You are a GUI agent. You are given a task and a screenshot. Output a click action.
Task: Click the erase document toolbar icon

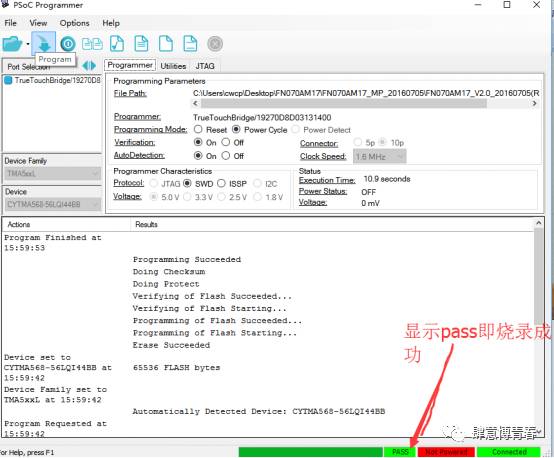(x=190, y=44)
